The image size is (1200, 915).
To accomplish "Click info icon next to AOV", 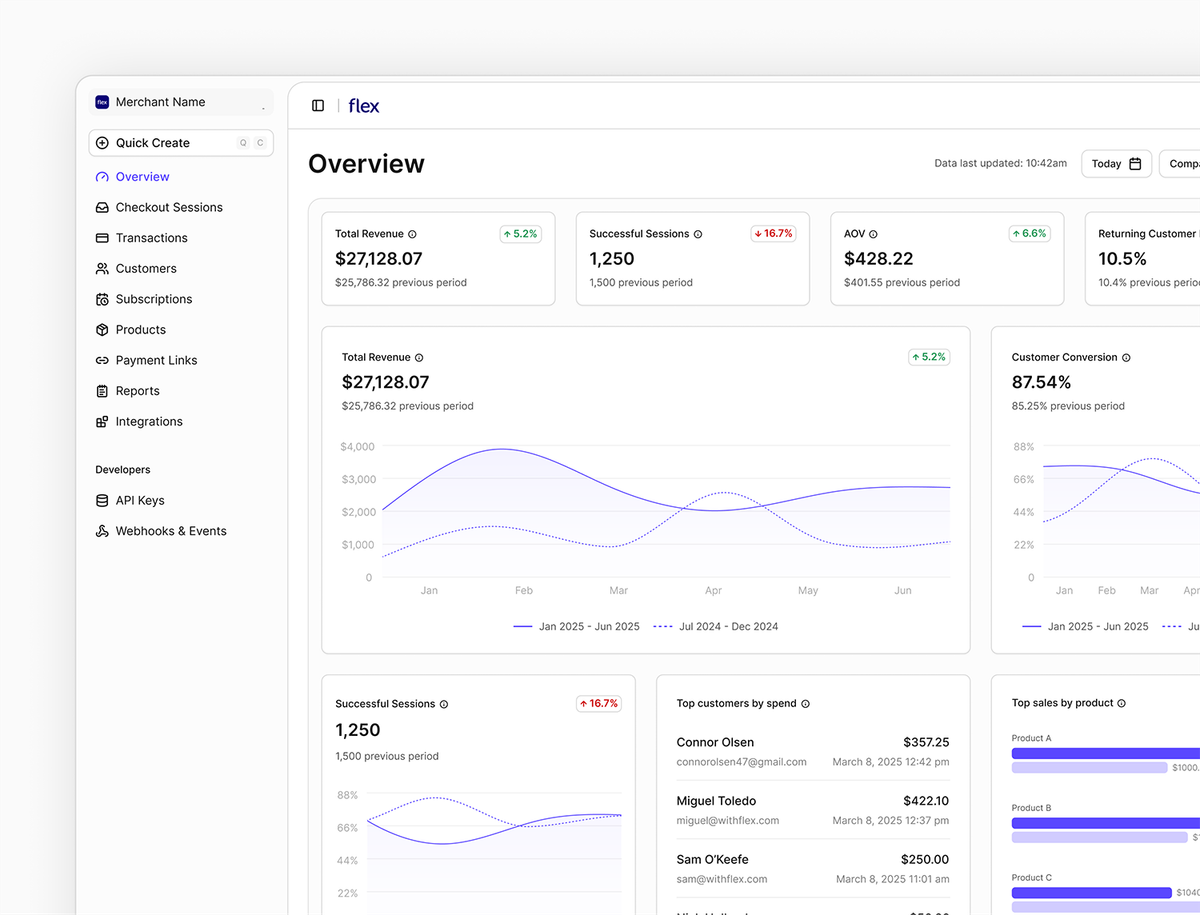I will click(873, 234).
